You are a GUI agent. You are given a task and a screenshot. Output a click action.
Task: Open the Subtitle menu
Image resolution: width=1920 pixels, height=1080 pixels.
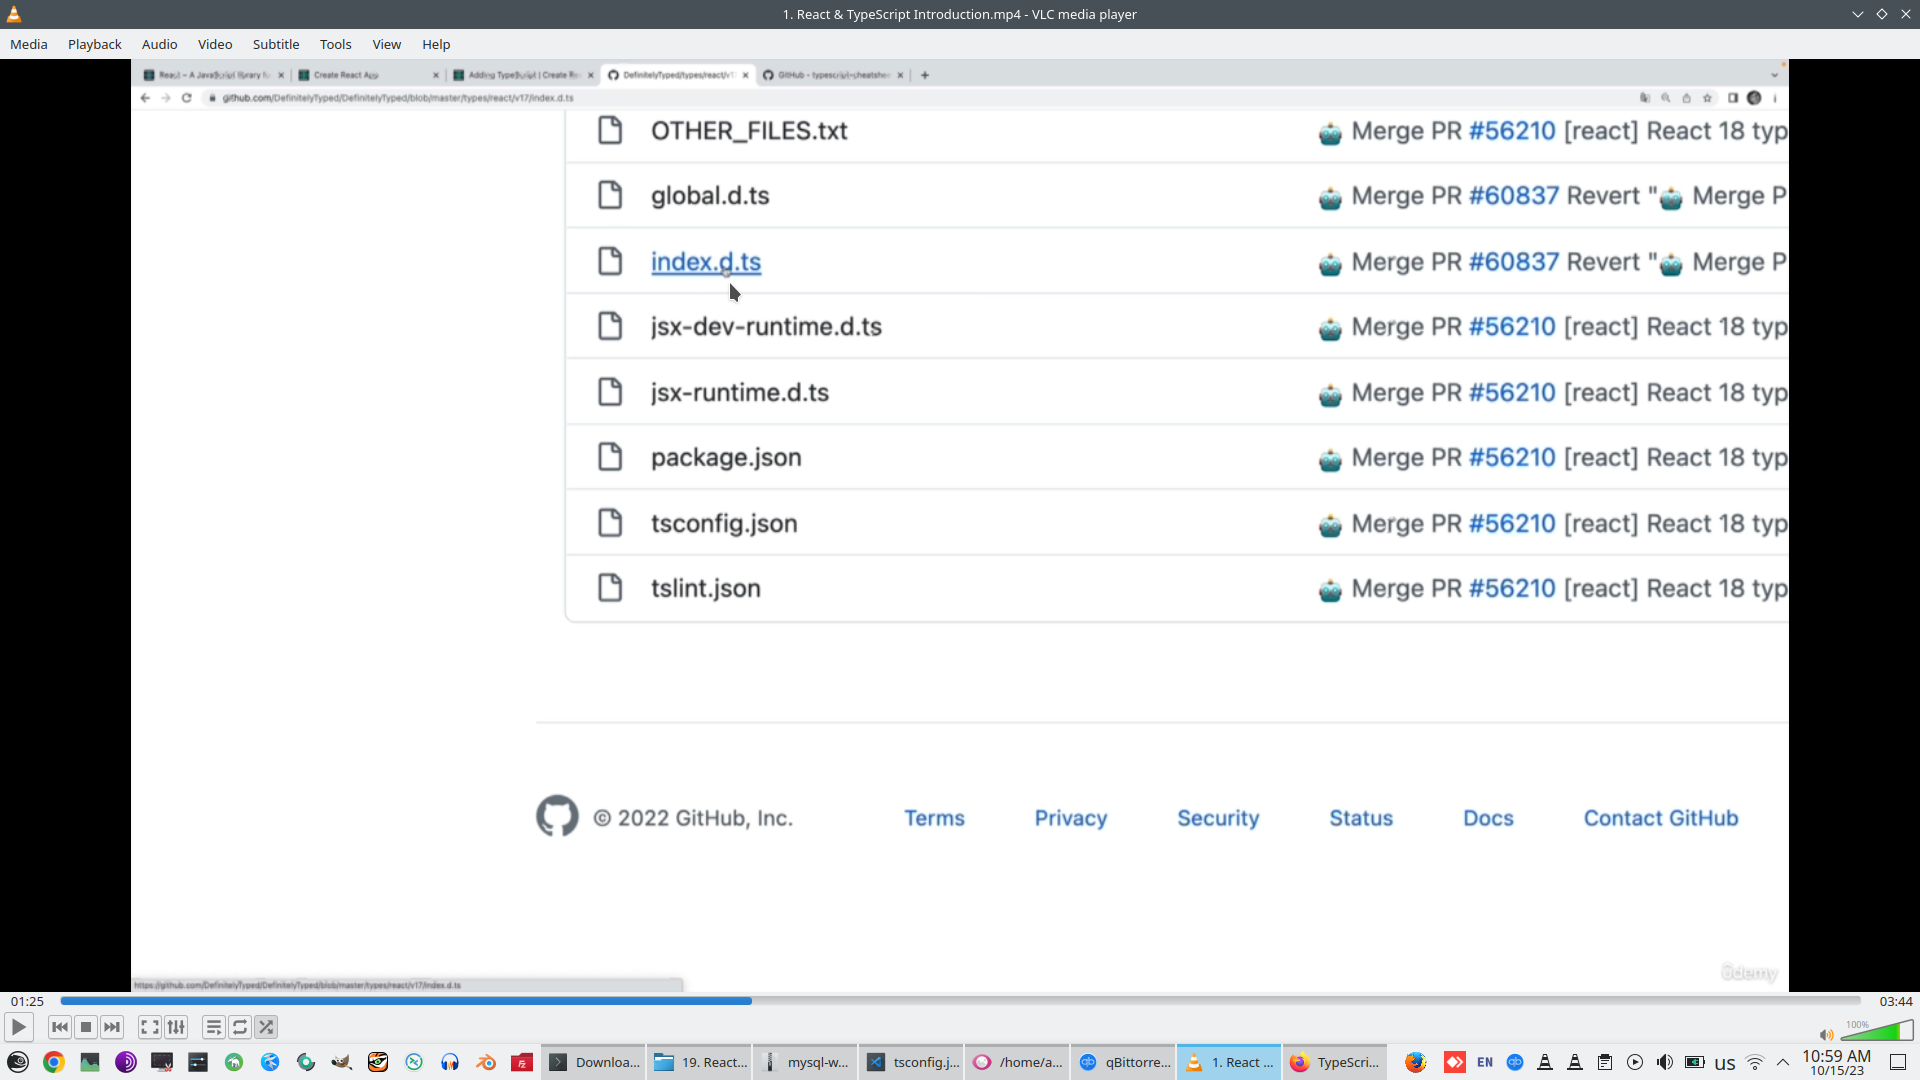[276, 44]
